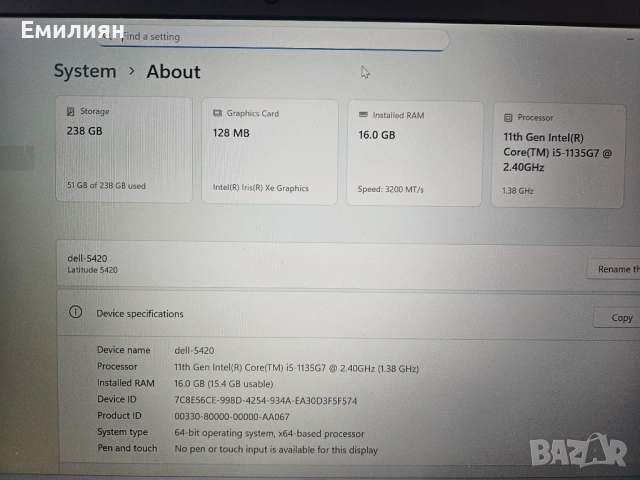Click the dell-5420 PC name header
640x480 pixels.
87,258
